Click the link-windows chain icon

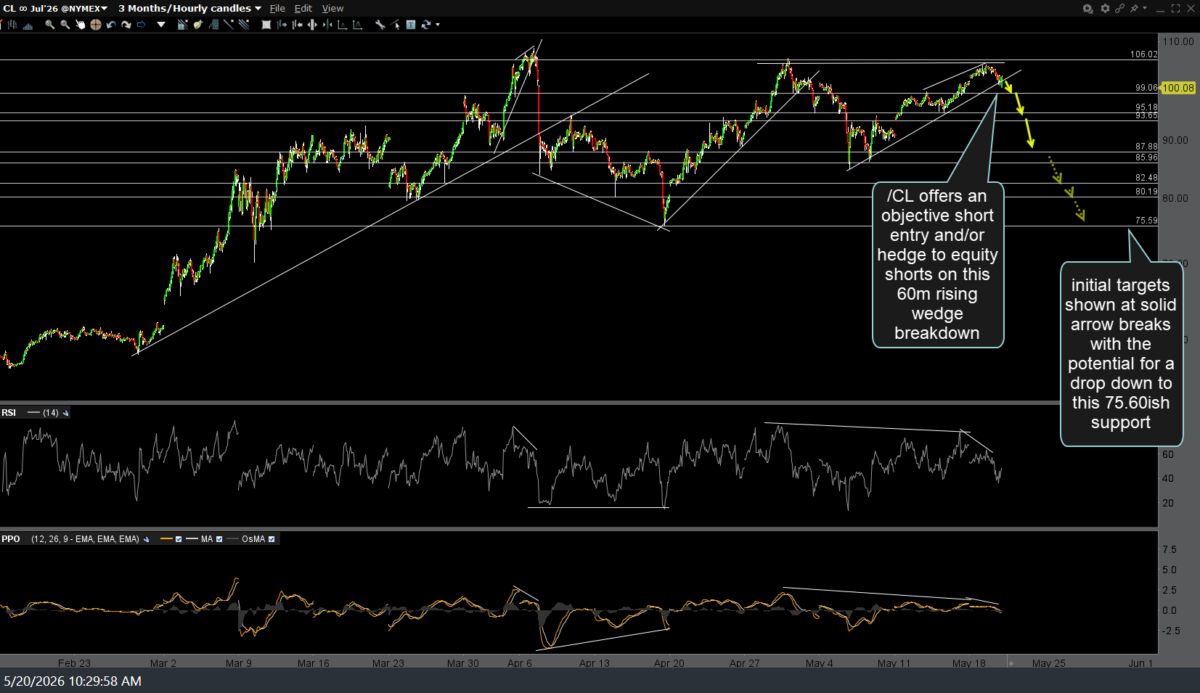pos(1120,8)
